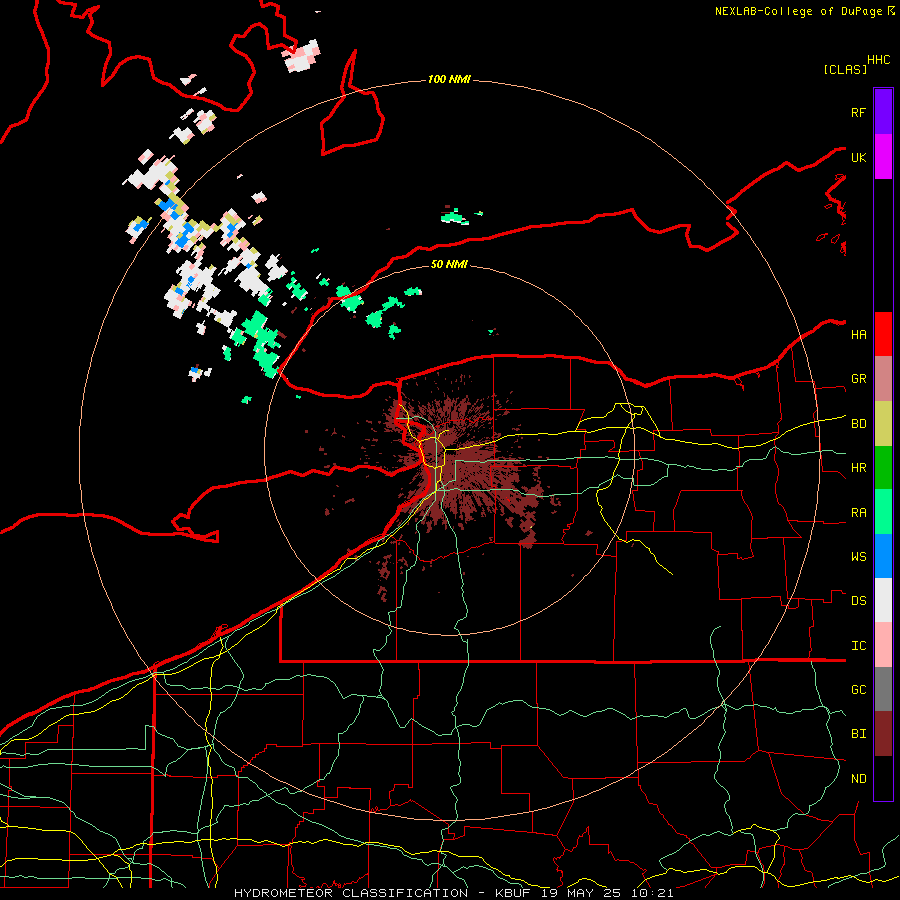
Task: Select the BD yellow legend block
Action: 883,423
